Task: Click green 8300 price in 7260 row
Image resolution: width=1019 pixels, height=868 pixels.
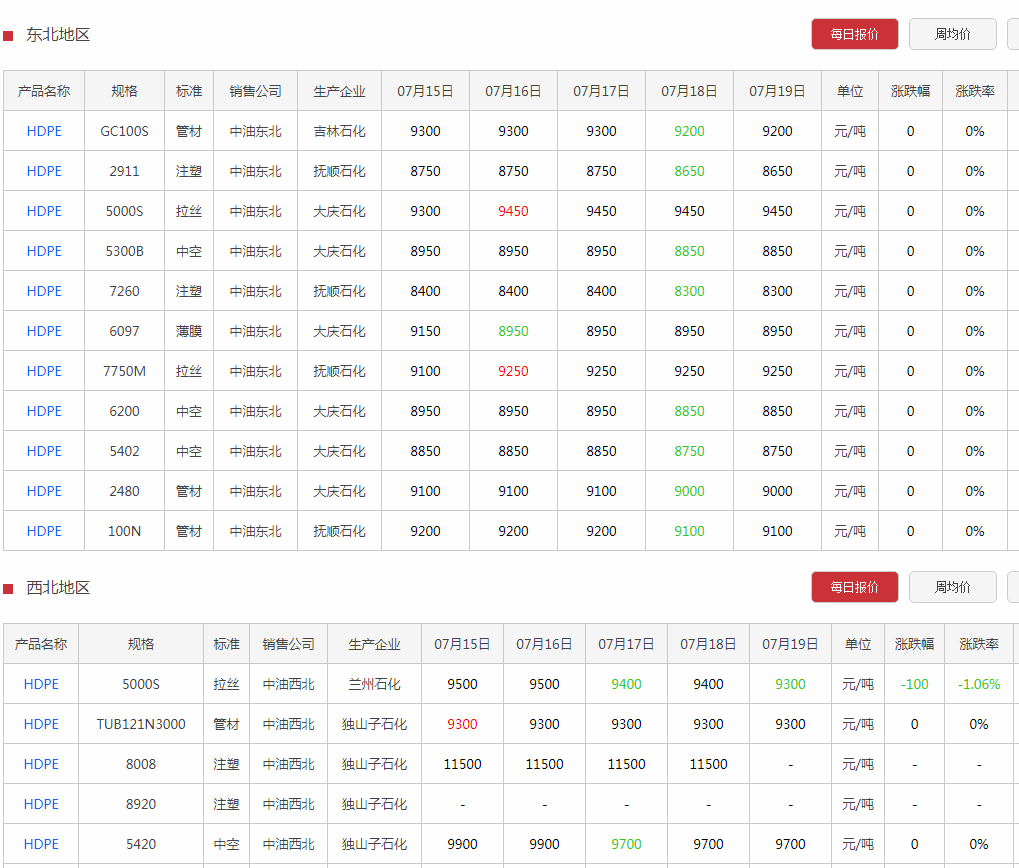Action: pos(689,291)
